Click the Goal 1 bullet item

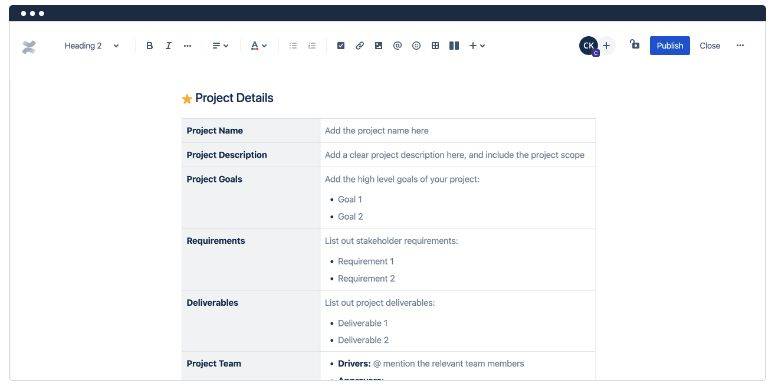tap(350, 199)
